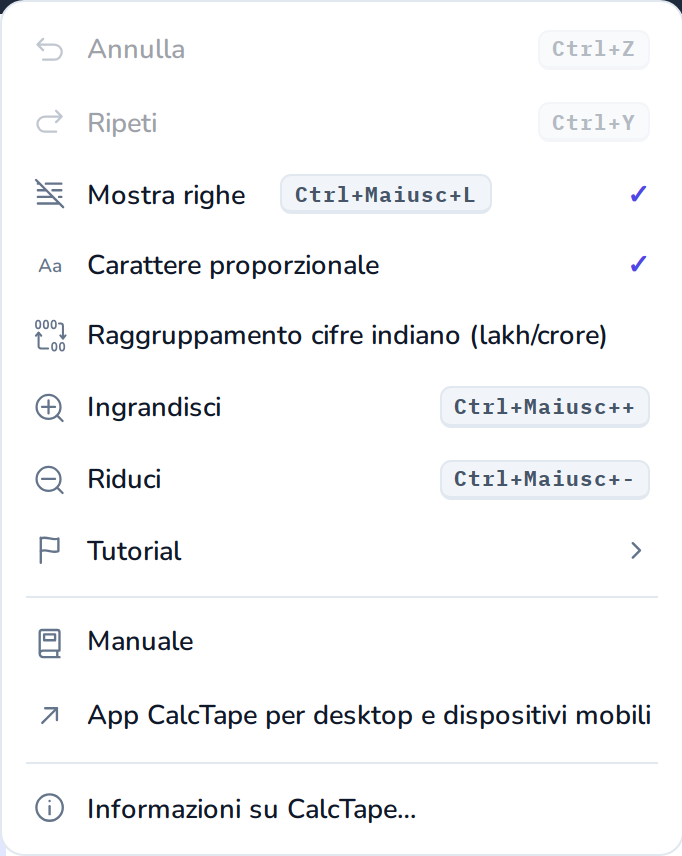The width and height of the screenshot is (682, 856).
Task: Click the flag icon next to Tutorial
Action: coord(49,550)
